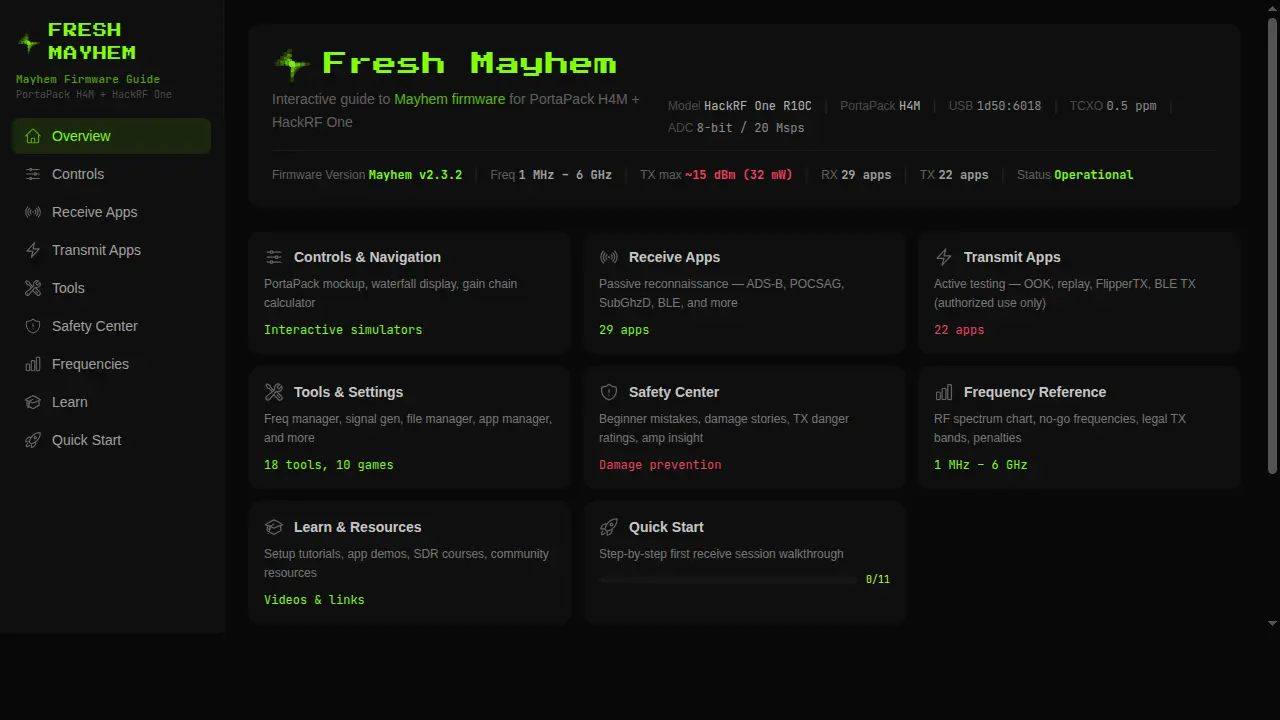The height and width of the screenshot is (720, 1280).
Task: Open the 29 apps receive link
Action: tap(624, 329)
